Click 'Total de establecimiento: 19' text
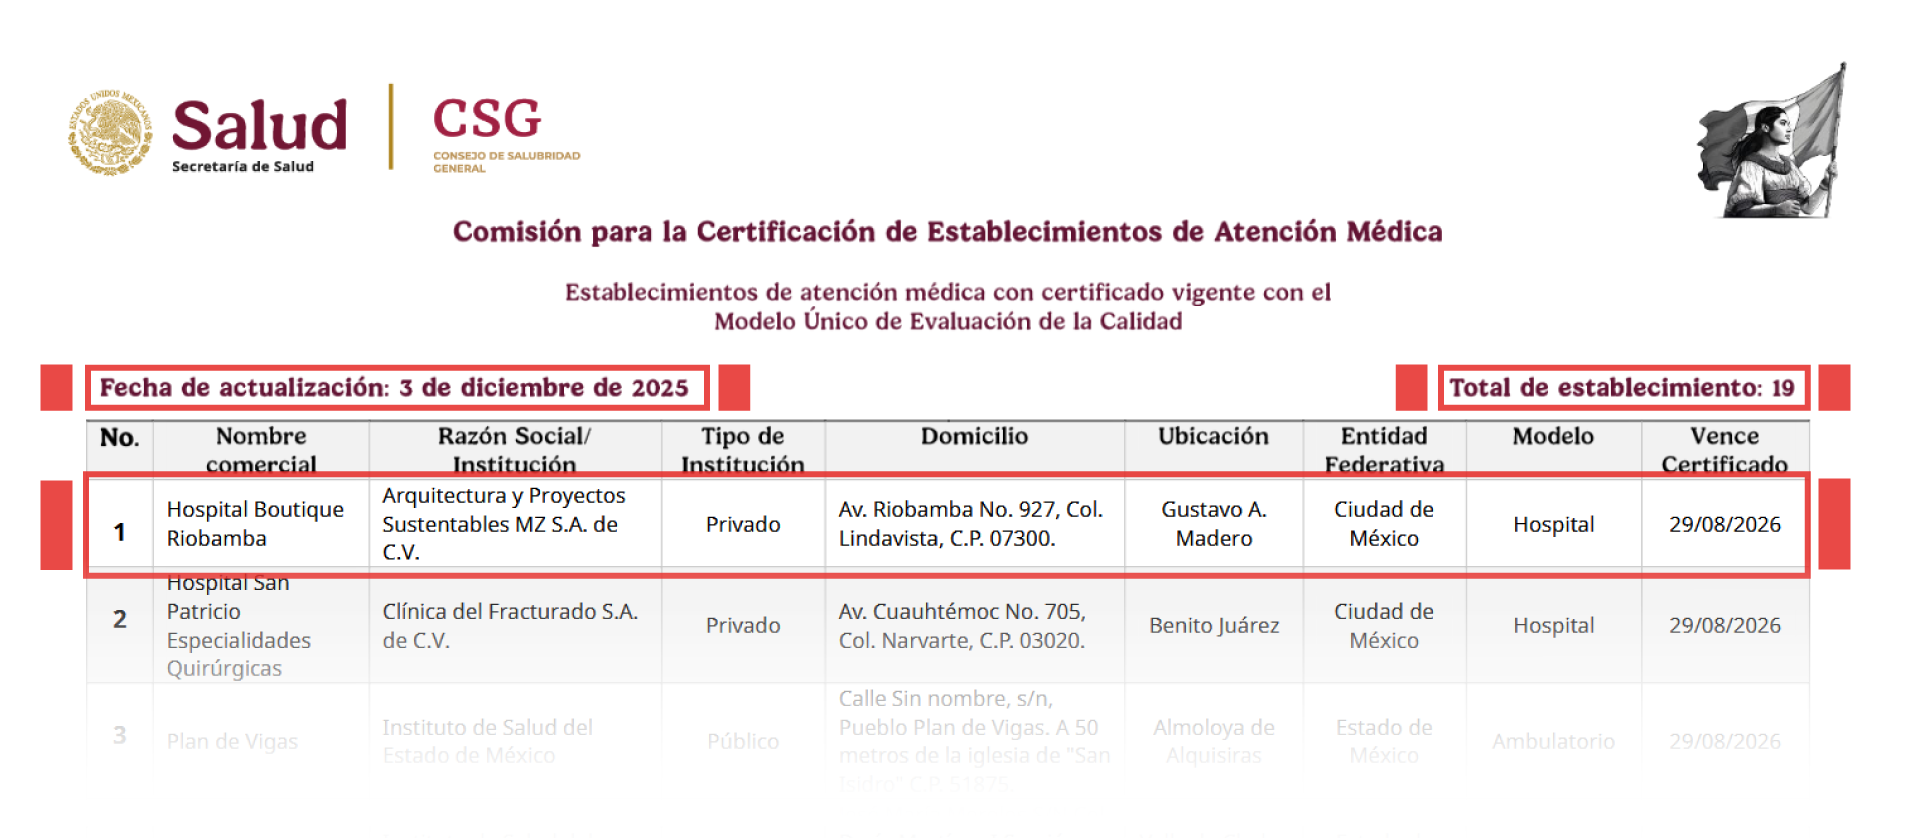 click(1622, 388)
